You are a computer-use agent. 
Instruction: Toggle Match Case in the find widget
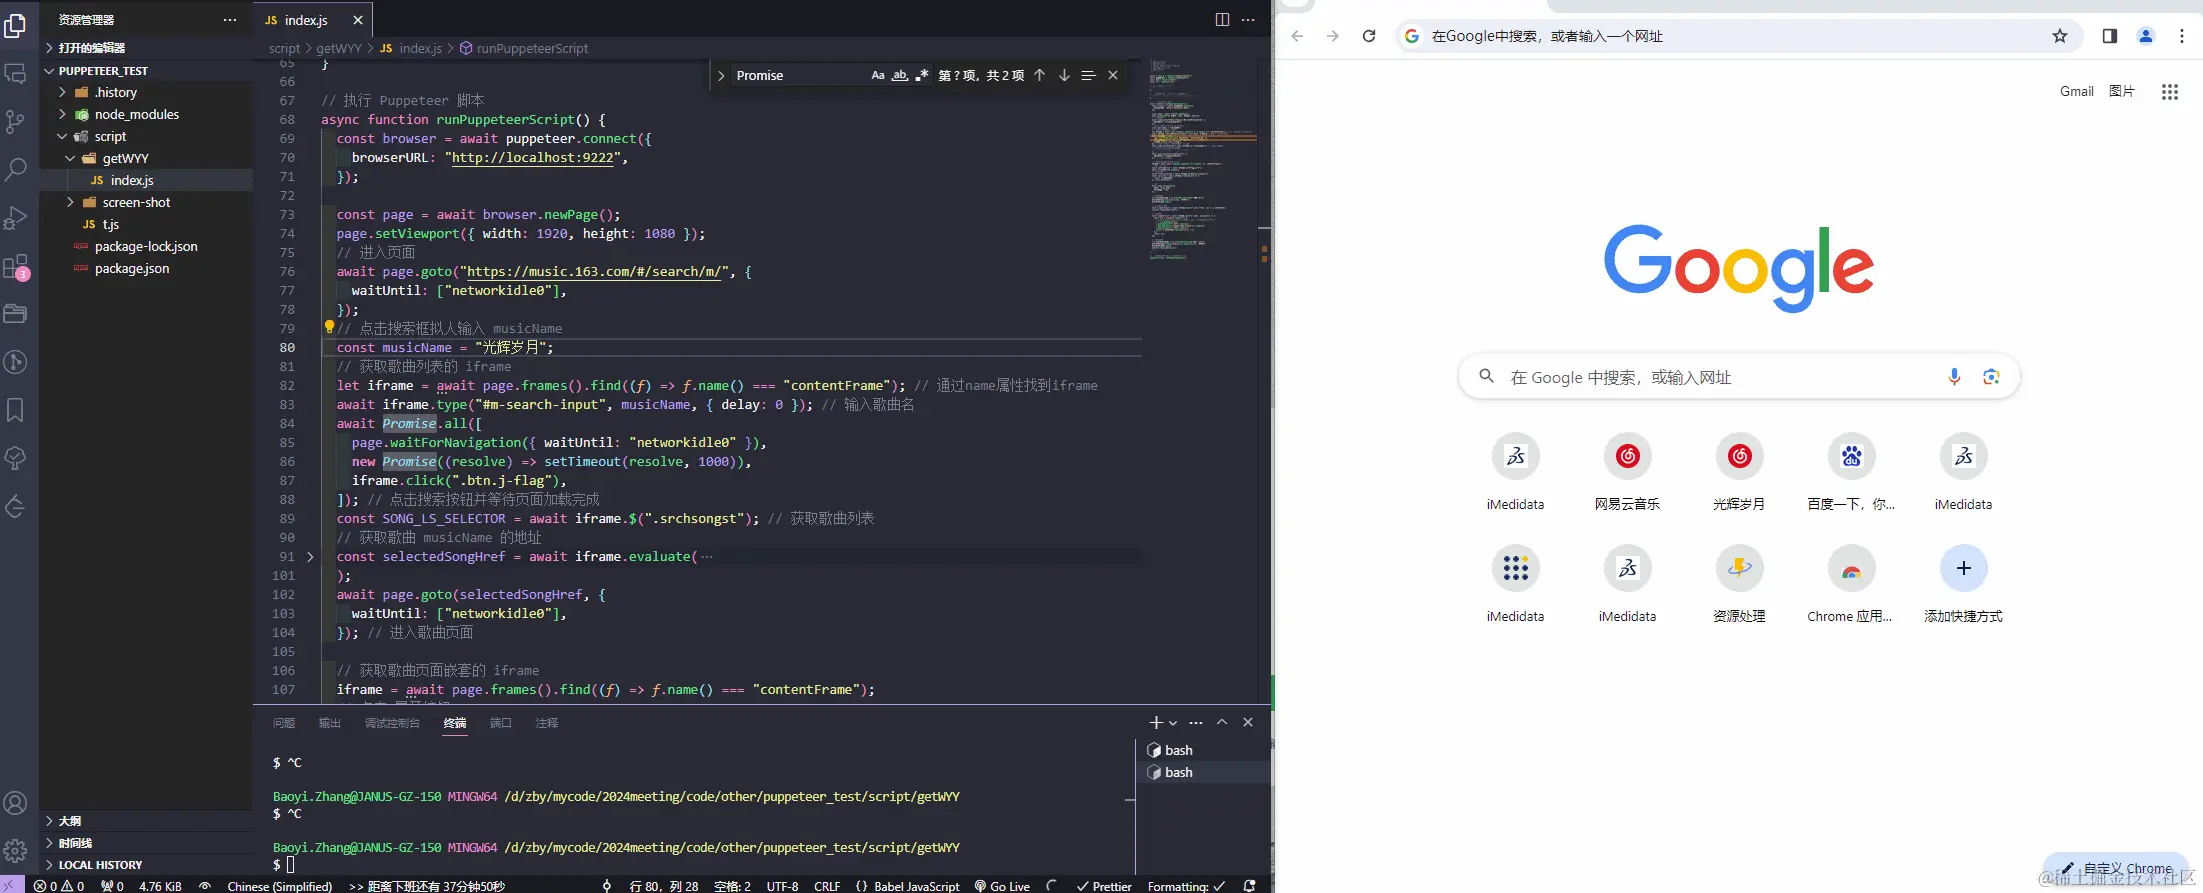877,75
